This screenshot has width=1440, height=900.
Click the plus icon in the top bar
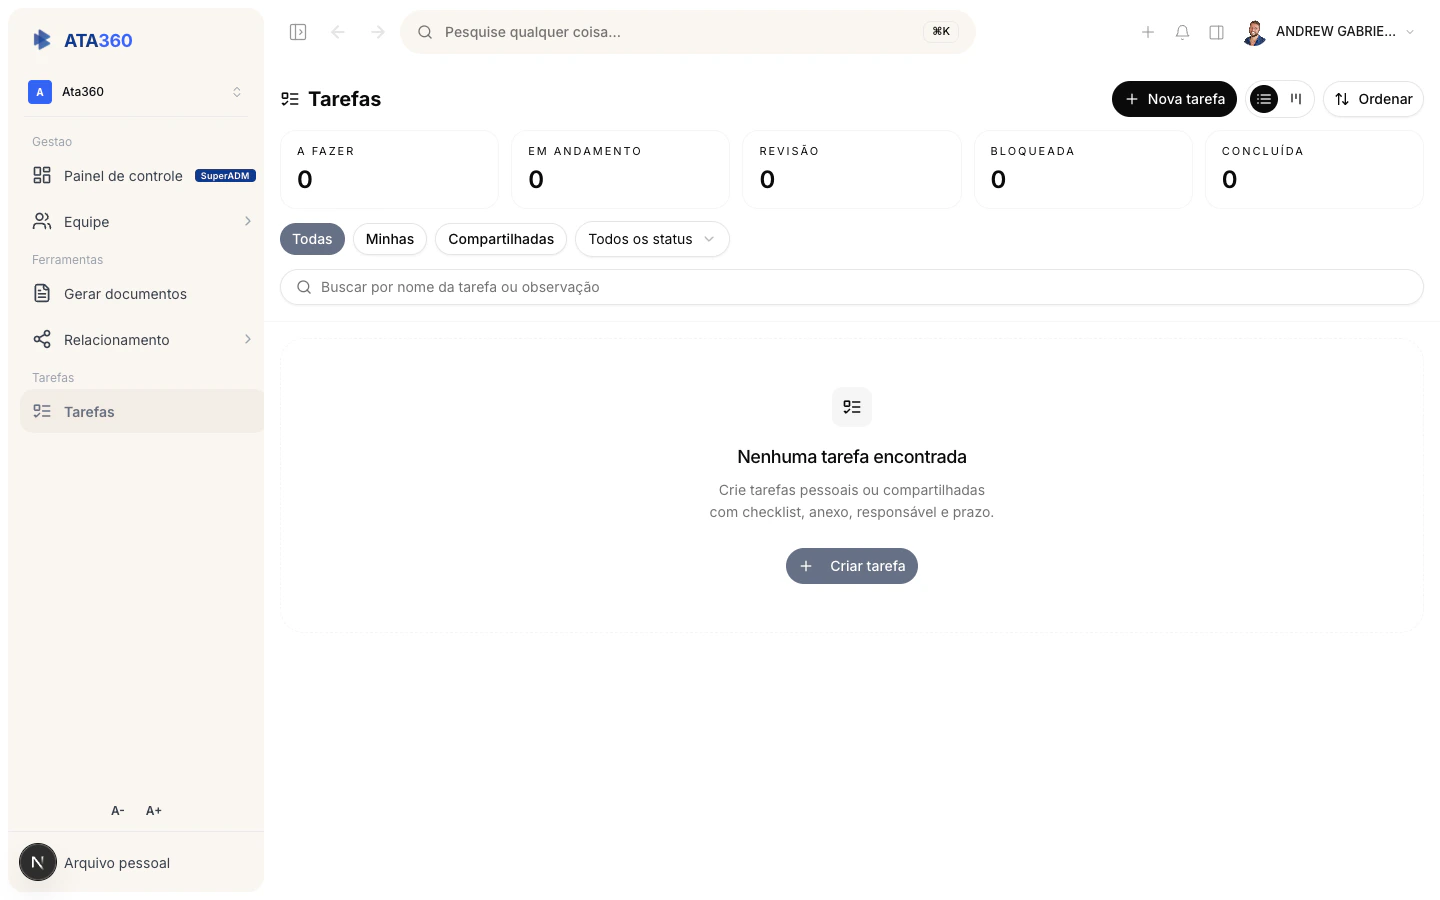[x=1148, y=31]
